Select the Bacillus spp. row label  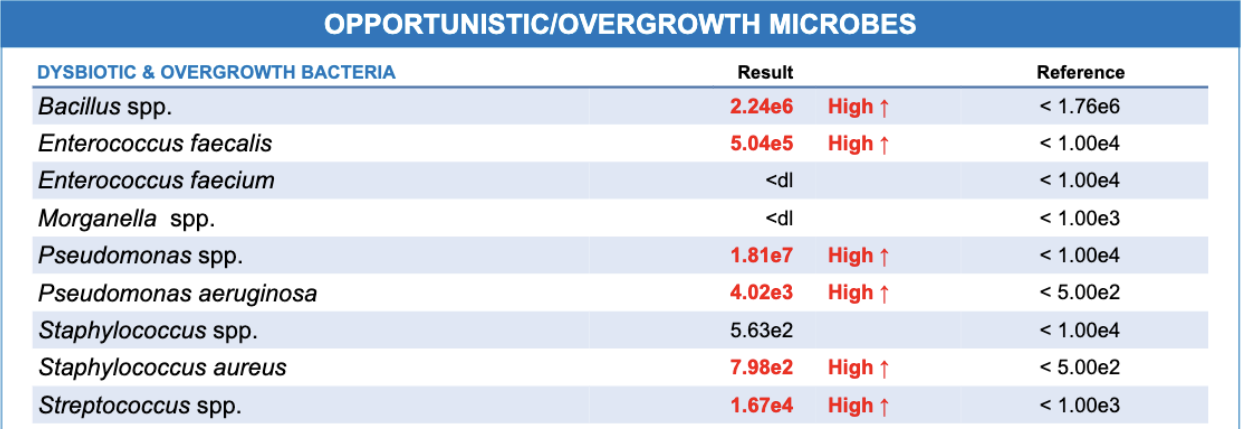[x=111, y=106]
